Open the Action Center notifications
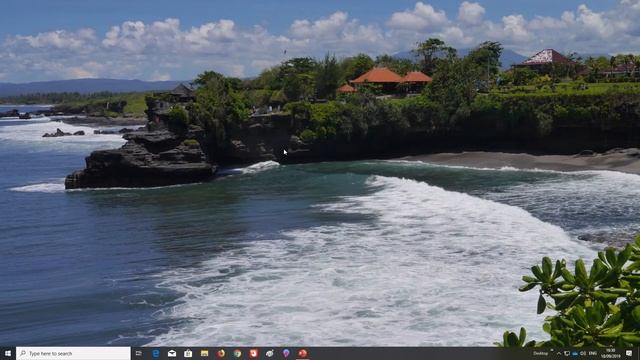 629,353
